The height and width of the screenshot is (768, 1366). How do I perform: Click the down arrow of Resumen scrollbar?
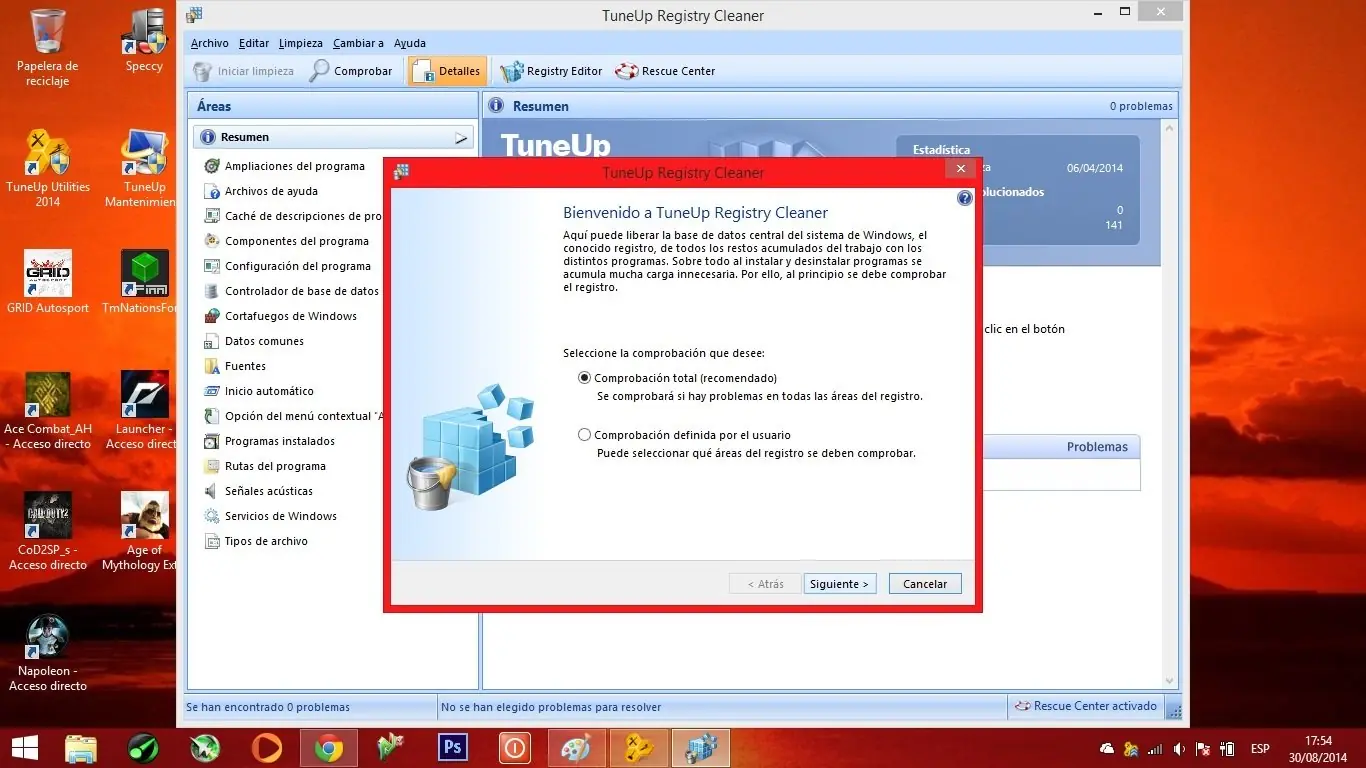(x=1170, y=680)
